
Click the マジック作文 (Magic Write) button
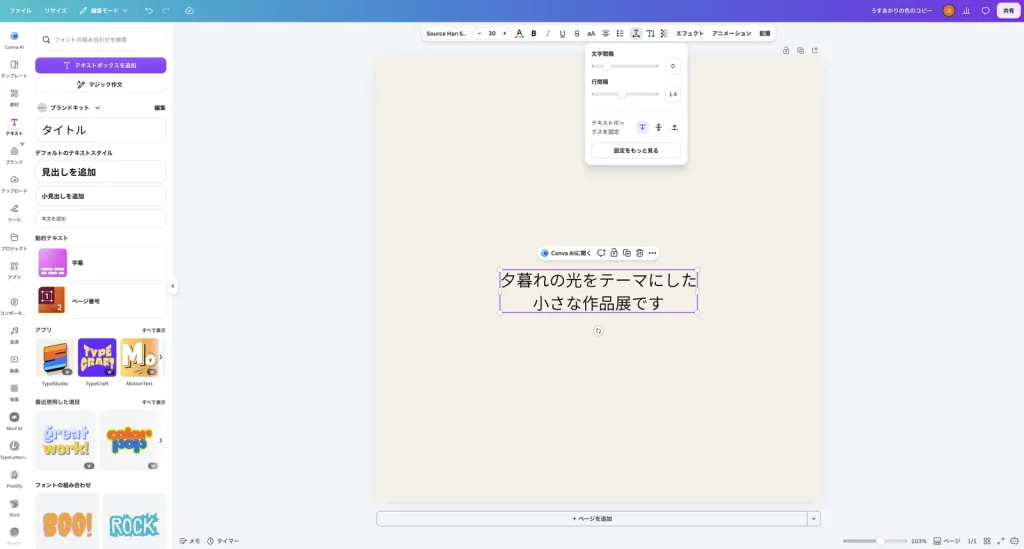(x=101, y=85)
